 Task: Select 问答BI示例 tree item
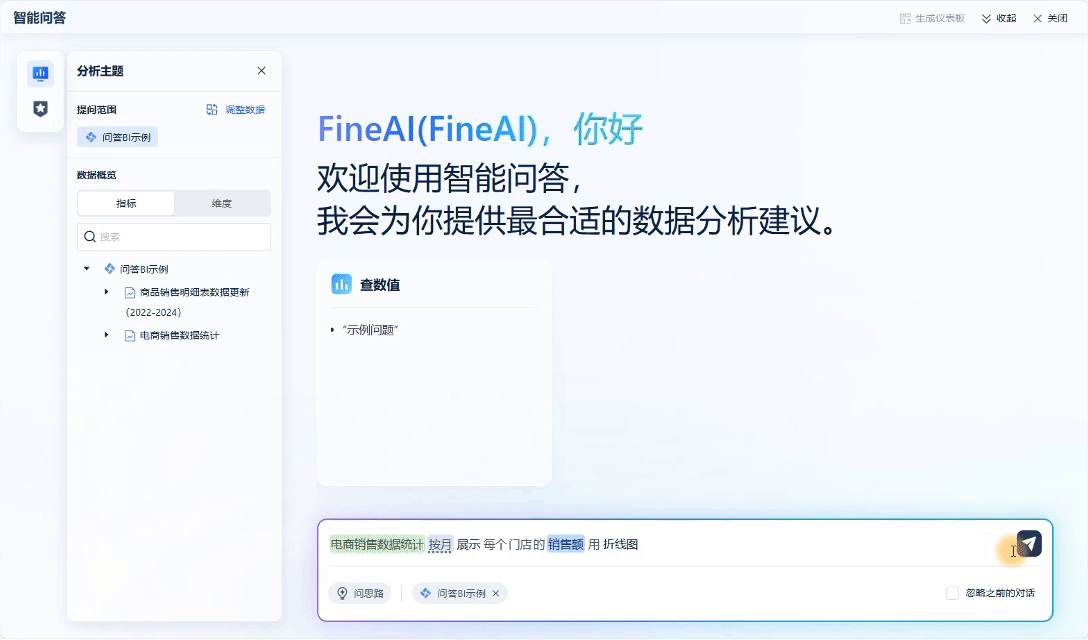coord(144,269)
